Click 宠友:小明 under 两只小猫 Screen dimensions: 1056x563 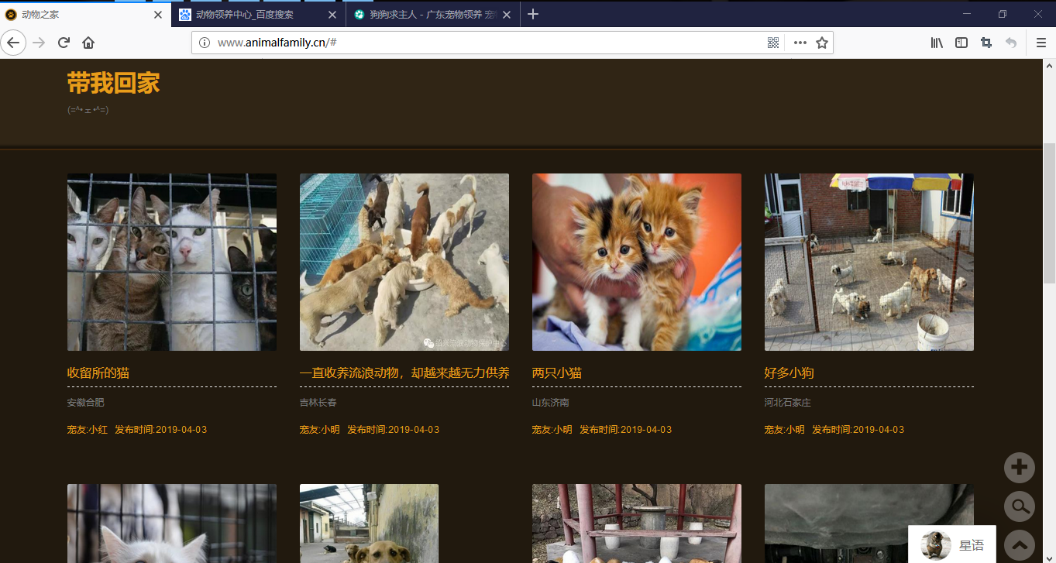[x=552, y=430]
